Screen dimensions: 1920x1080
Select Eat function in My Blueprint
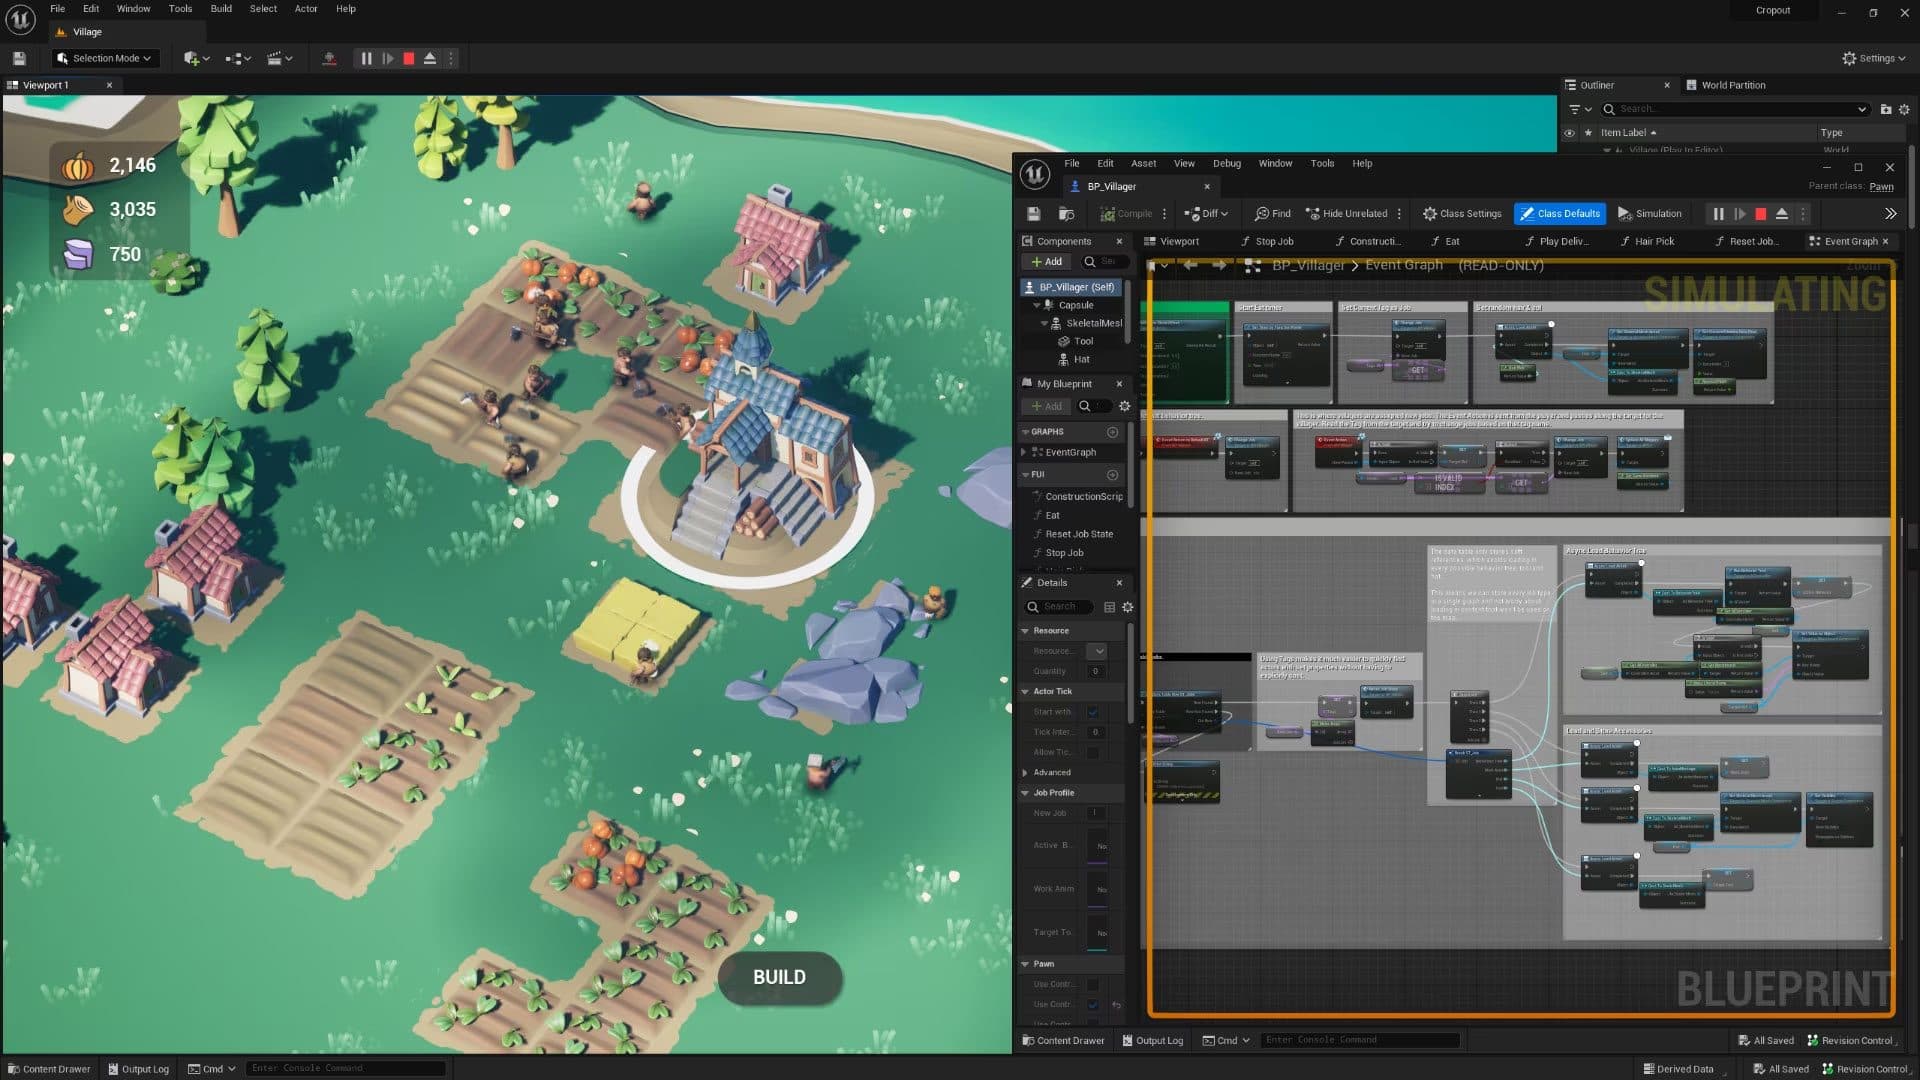[1052, 516]
